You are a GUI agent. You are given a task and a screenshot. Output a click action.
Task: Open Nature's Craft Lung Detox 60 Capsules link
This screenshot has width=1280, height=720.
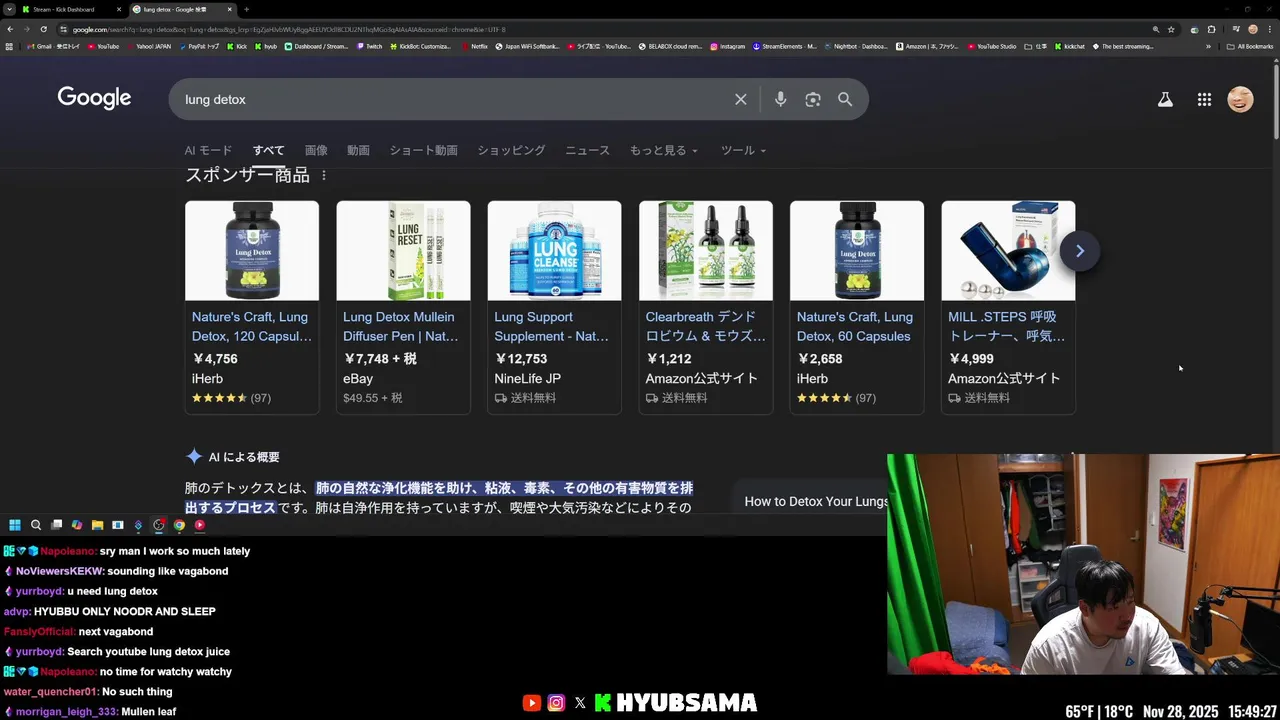[855, 326]
